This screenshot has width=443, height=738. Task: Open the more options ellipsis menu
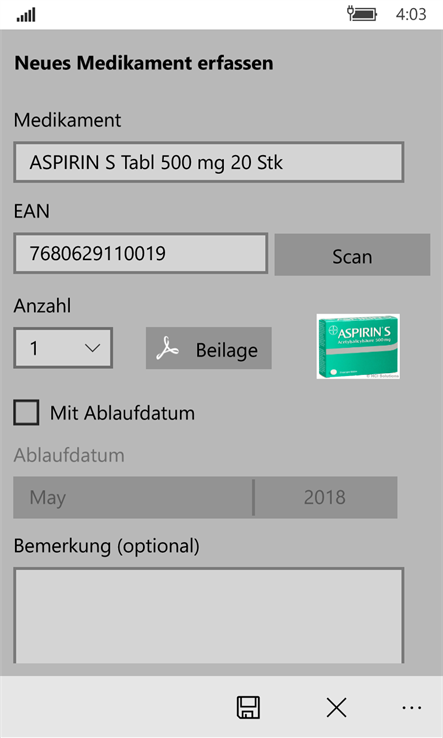click(x=412, y=707)
